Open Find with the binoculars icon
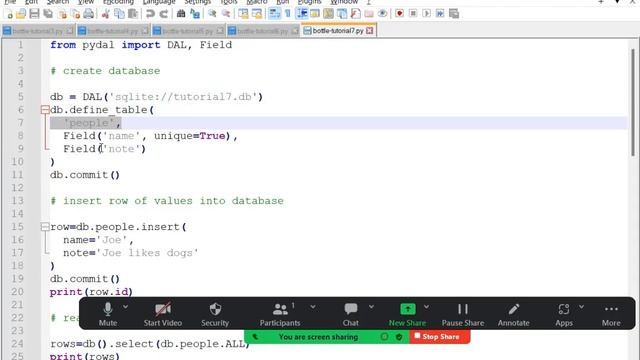 181,14
